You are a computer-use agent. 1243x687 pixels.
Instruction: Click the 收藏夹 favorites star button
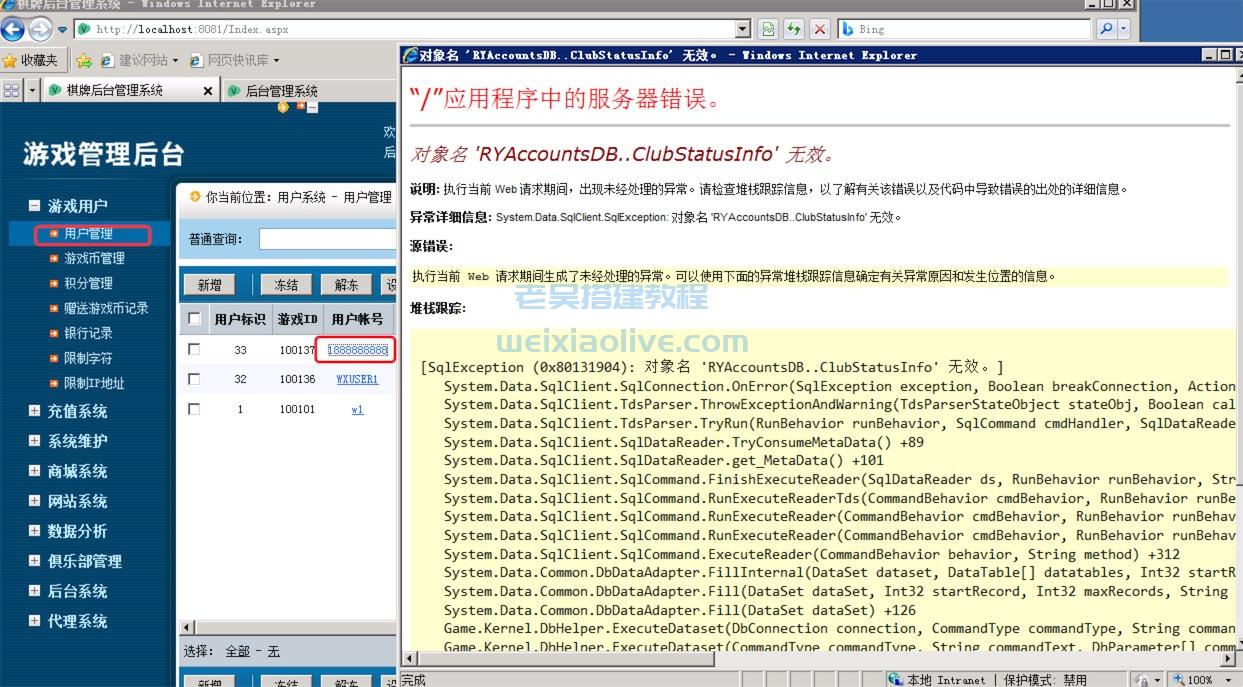[x=32, y=60]
